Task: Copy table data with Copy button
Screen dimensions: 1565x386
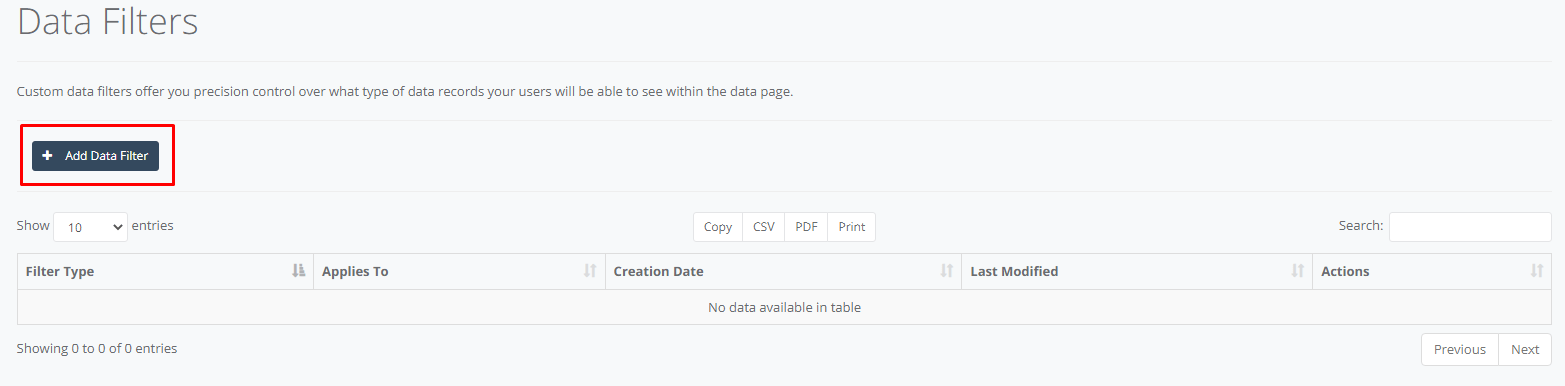Action: 718,227
